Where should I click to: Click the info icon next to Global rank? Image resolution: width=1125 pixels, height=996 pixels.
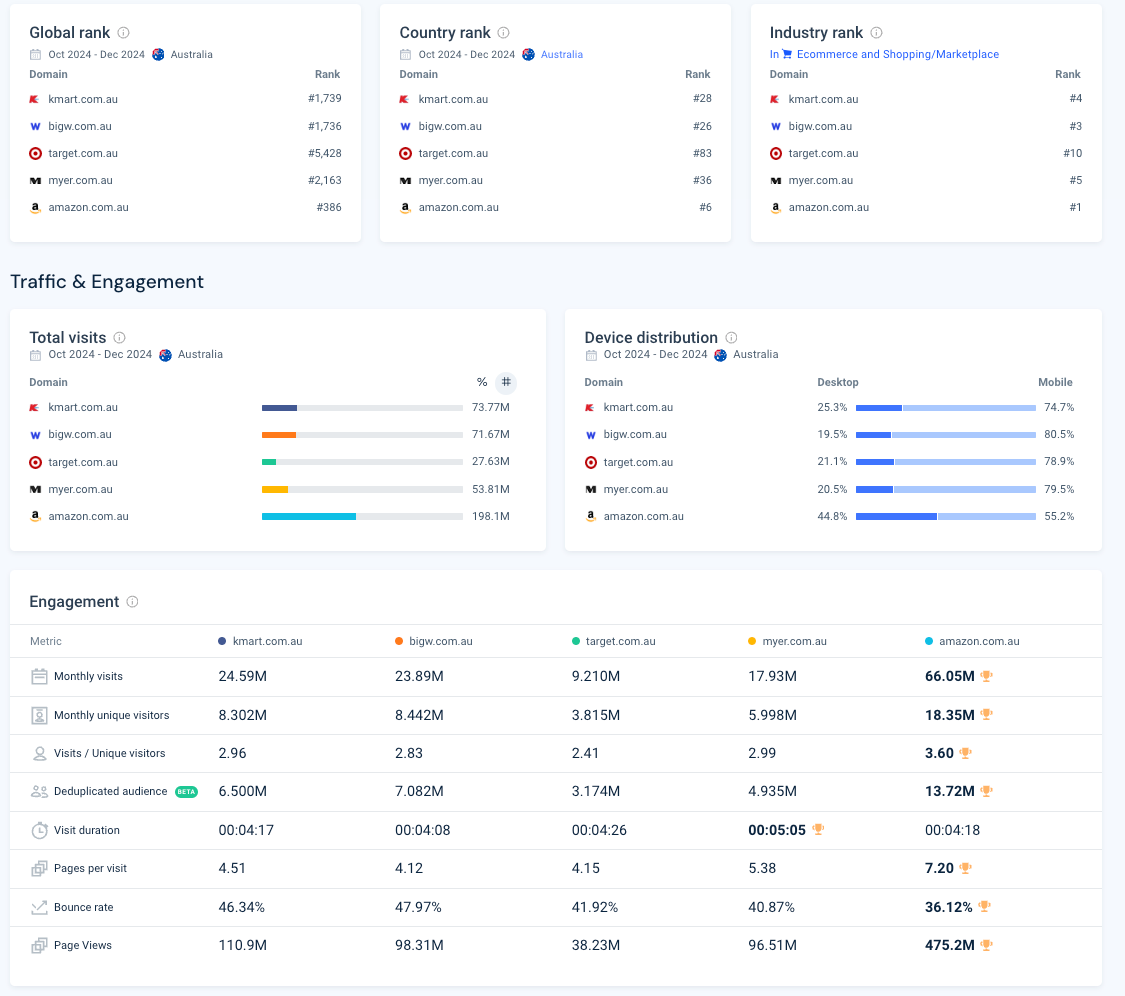pos(123,32)
